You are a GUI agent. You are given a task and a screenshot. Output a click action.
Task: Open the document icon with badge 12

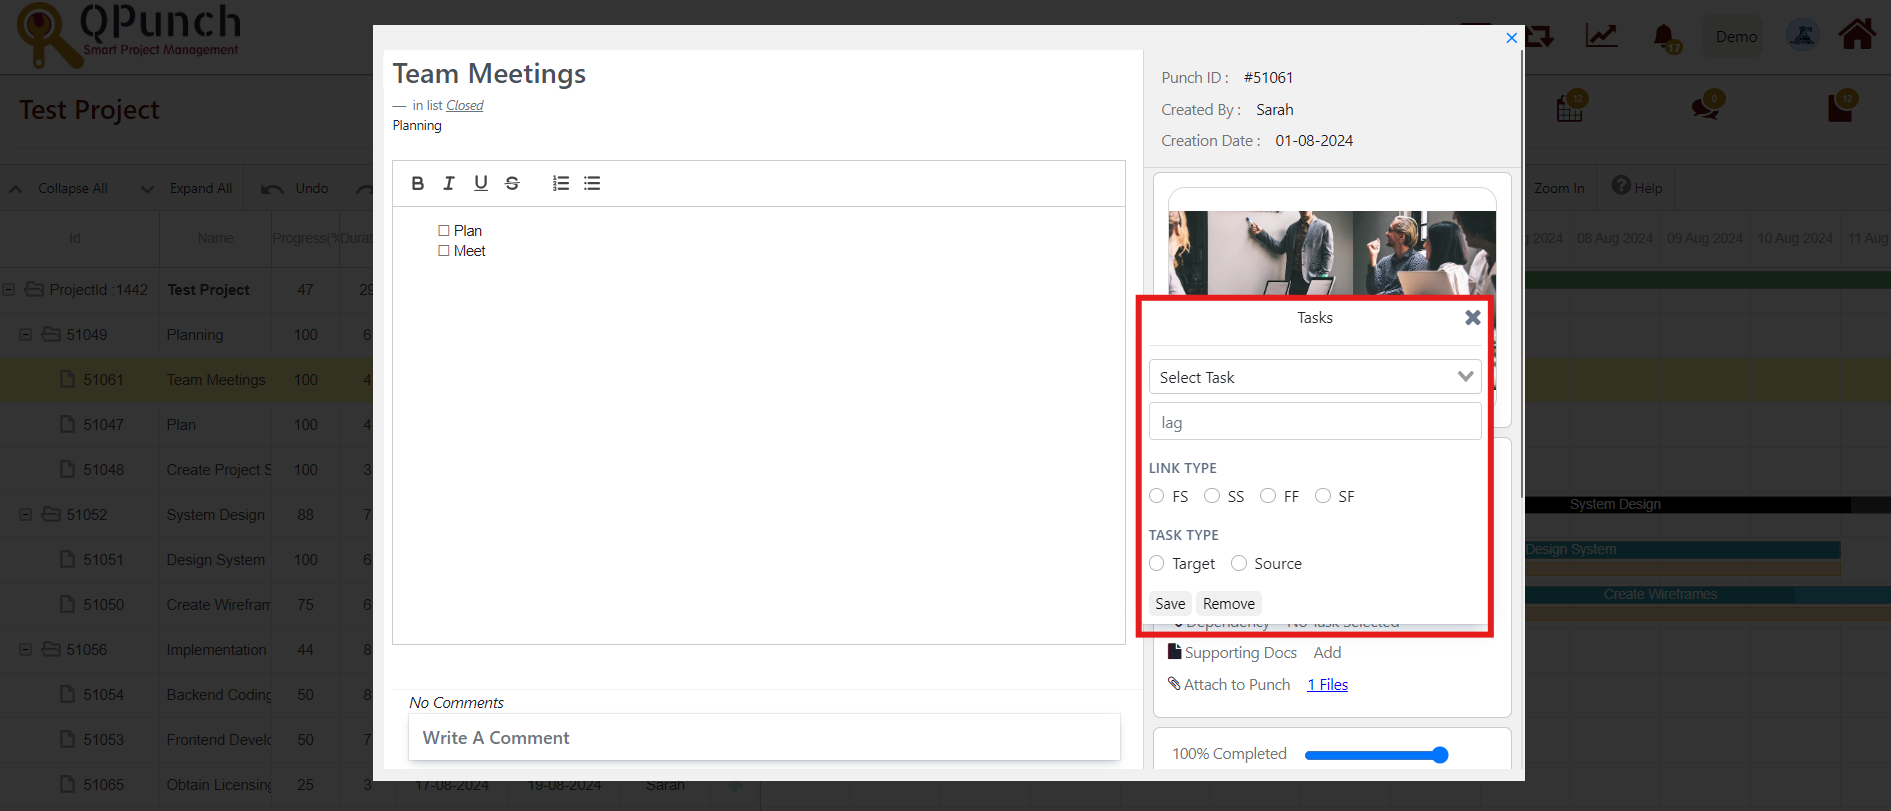[1842, 106]
